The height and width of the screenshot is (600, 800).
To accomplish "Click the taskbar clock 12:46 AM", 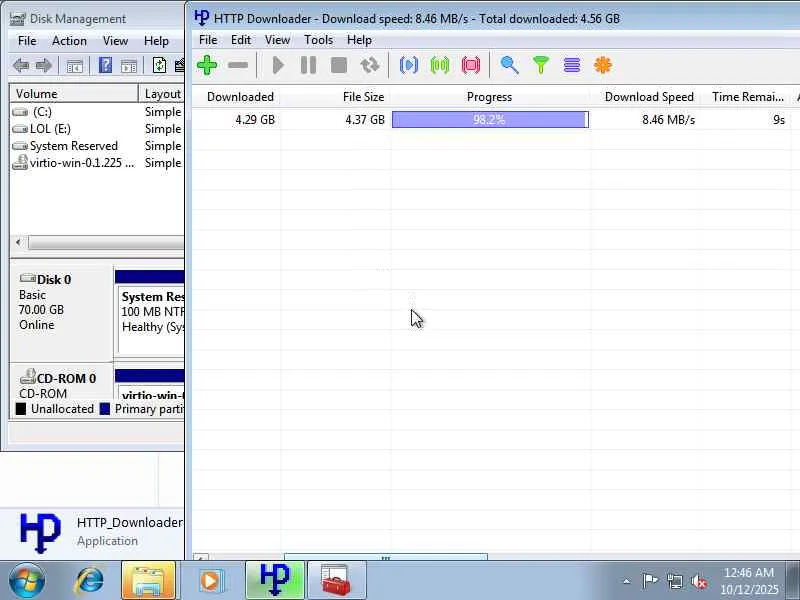I will pyautogui.click(x=749, y=581).
